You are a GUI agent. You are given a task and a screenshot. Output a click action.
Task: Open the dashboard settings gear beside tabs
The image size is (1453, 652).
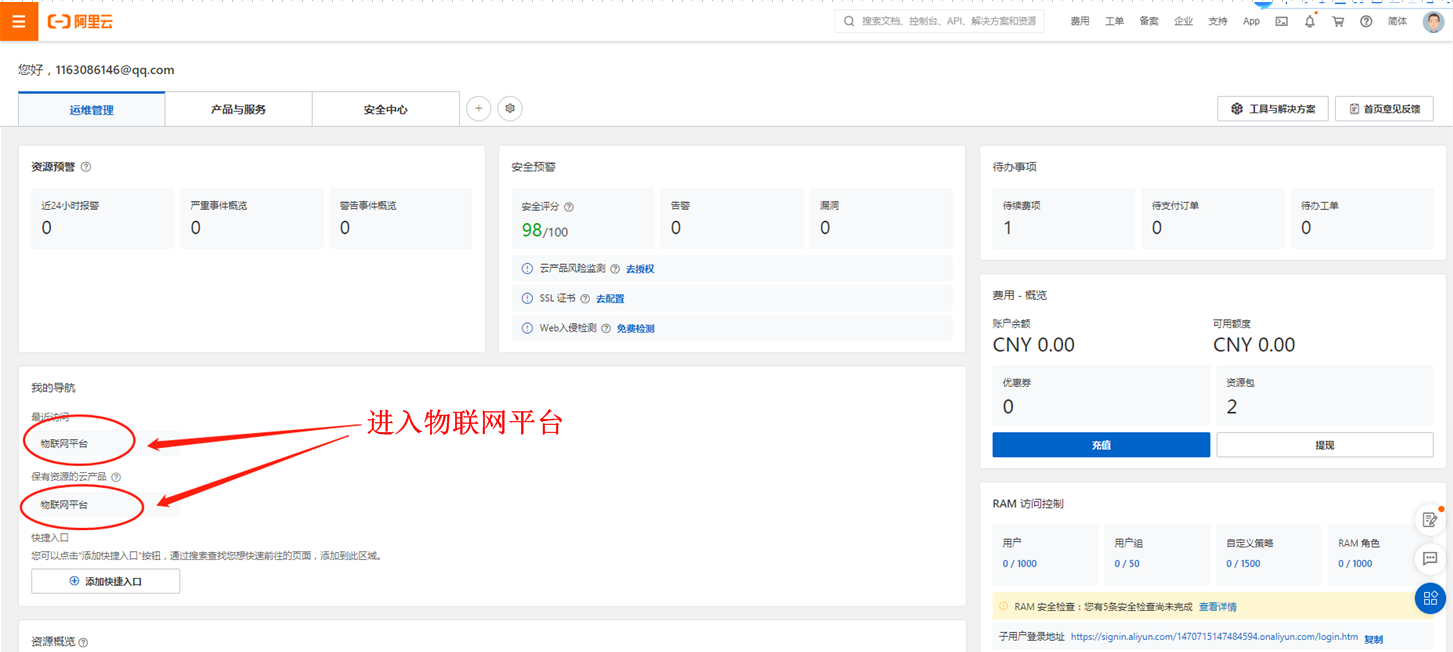510,108
